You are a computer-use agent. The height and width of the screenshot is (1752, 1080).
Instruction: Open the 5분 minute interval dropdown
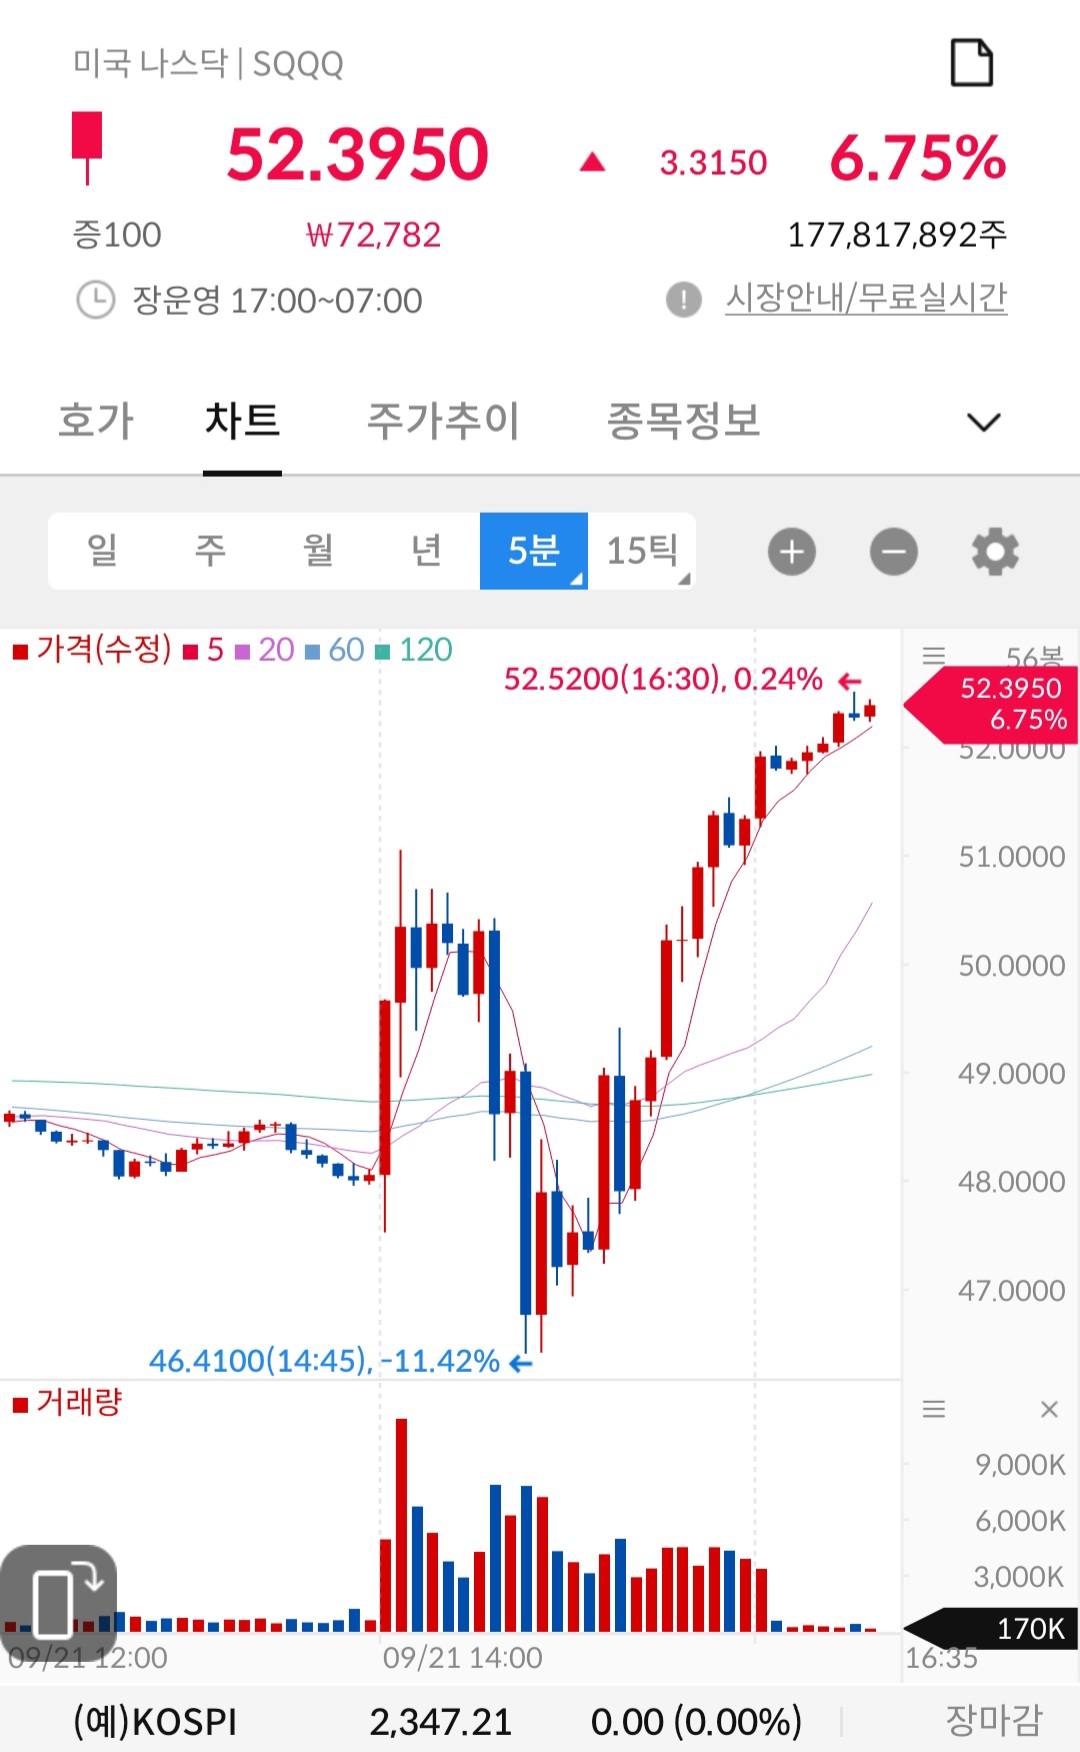[x=534, y=551]
